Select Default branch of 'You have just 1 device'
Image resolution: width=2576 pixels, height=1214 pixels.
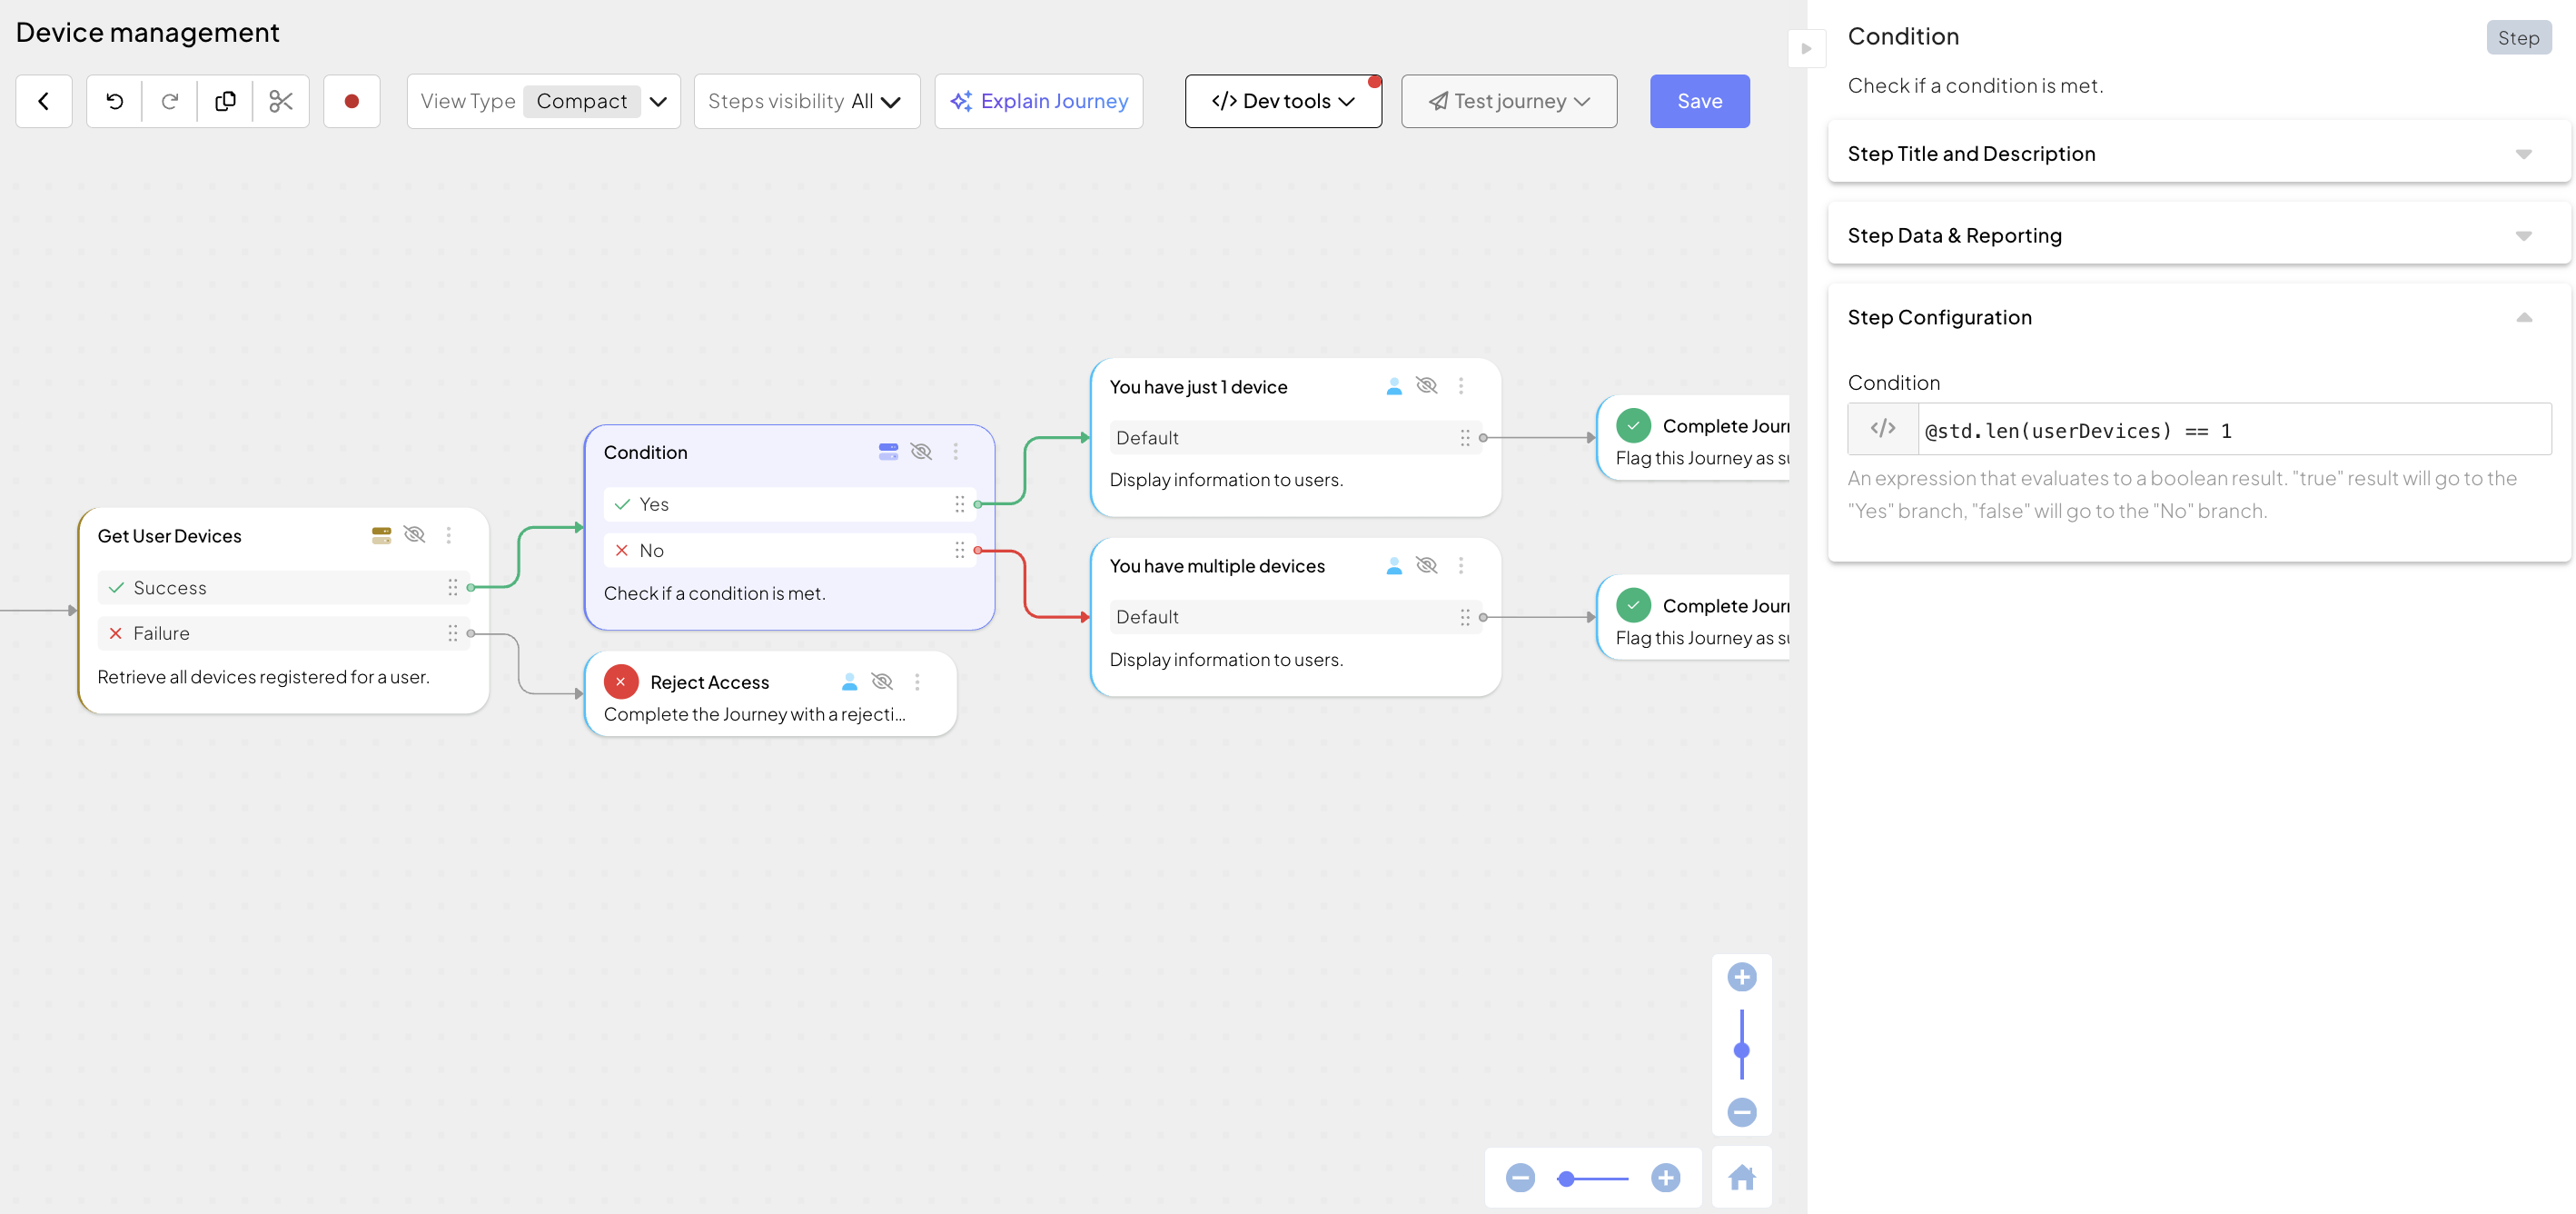pyautogui.click(x=1295, y=438)
